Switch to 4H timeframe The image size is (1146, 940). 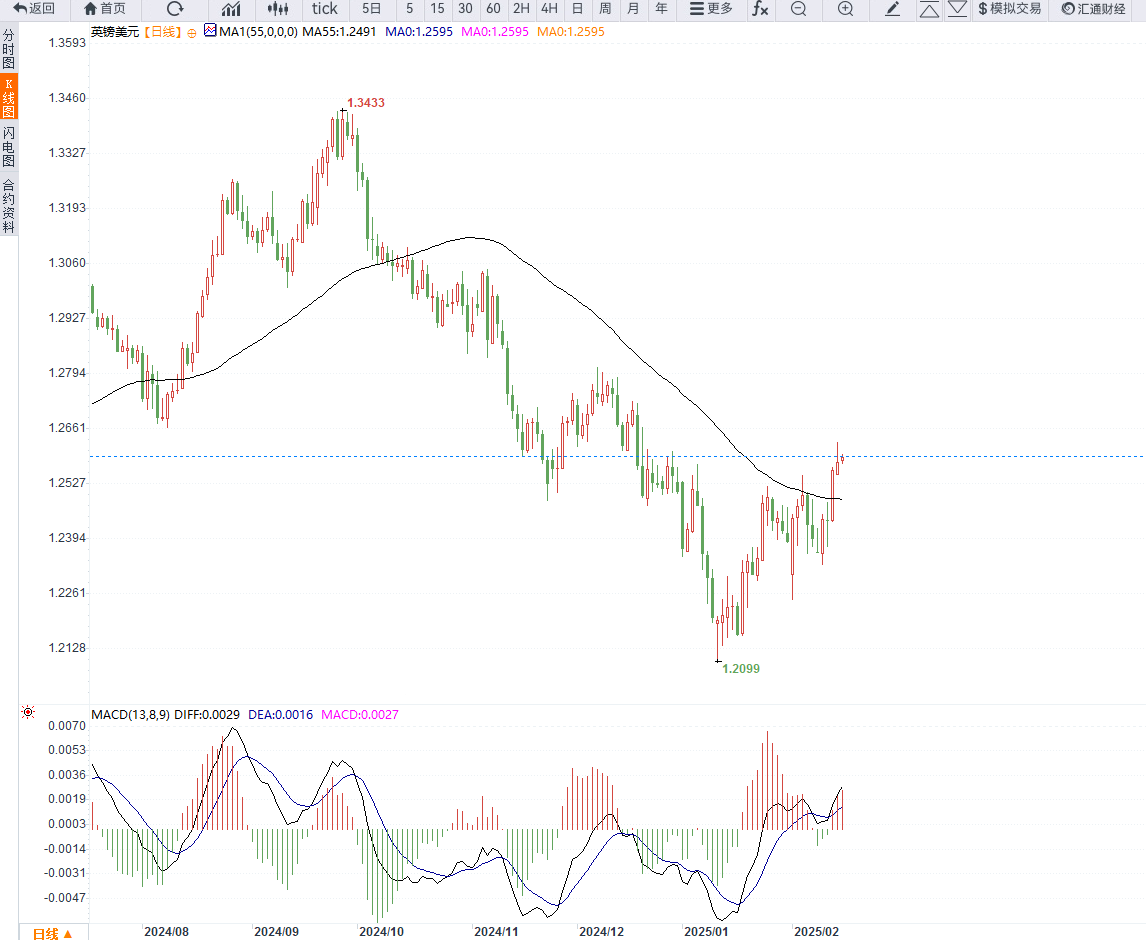tap(549, 9)
